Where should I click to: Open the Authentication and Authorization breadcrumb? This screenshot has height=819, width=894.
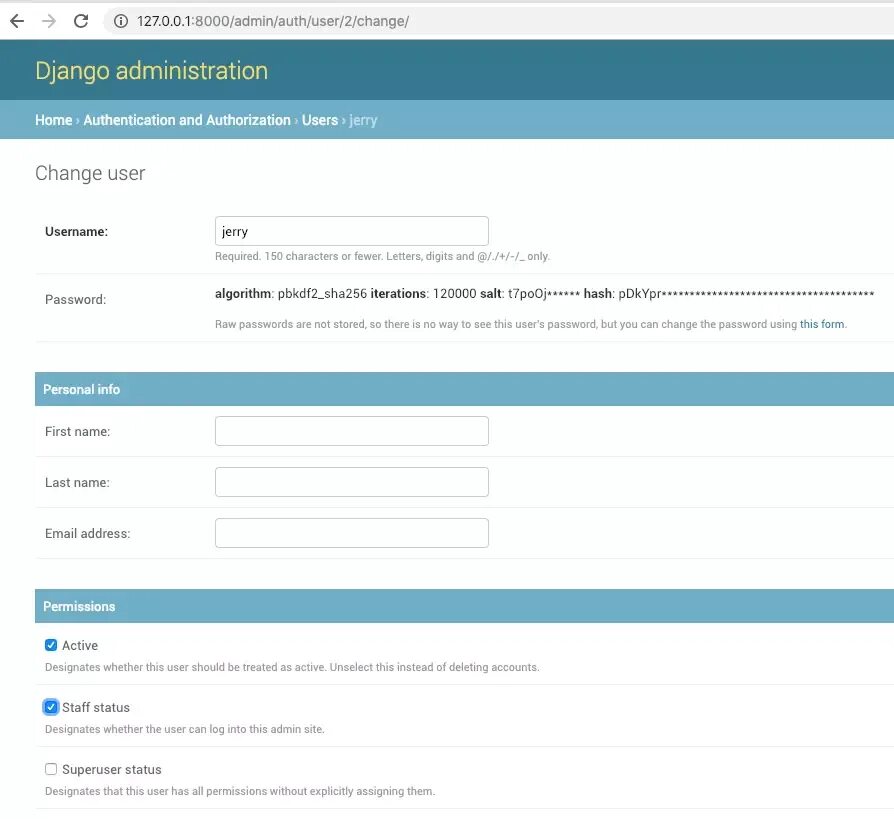[187, 120]
